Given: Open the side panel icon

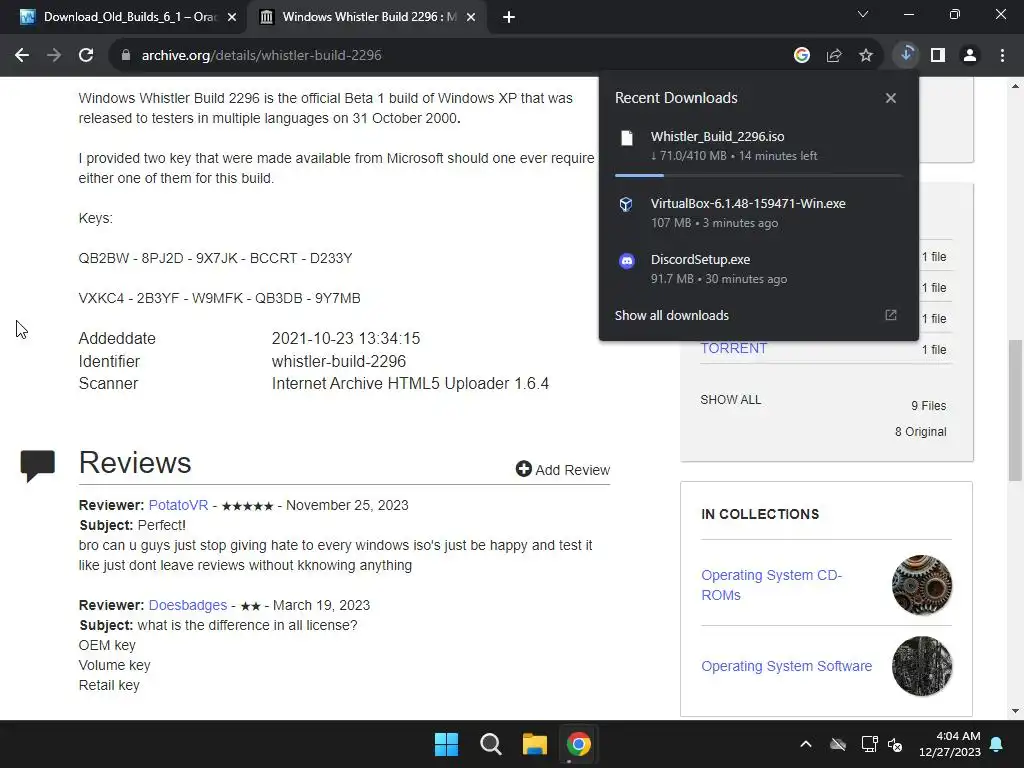Looking at the screenshot, I should [x=938, y=56].
